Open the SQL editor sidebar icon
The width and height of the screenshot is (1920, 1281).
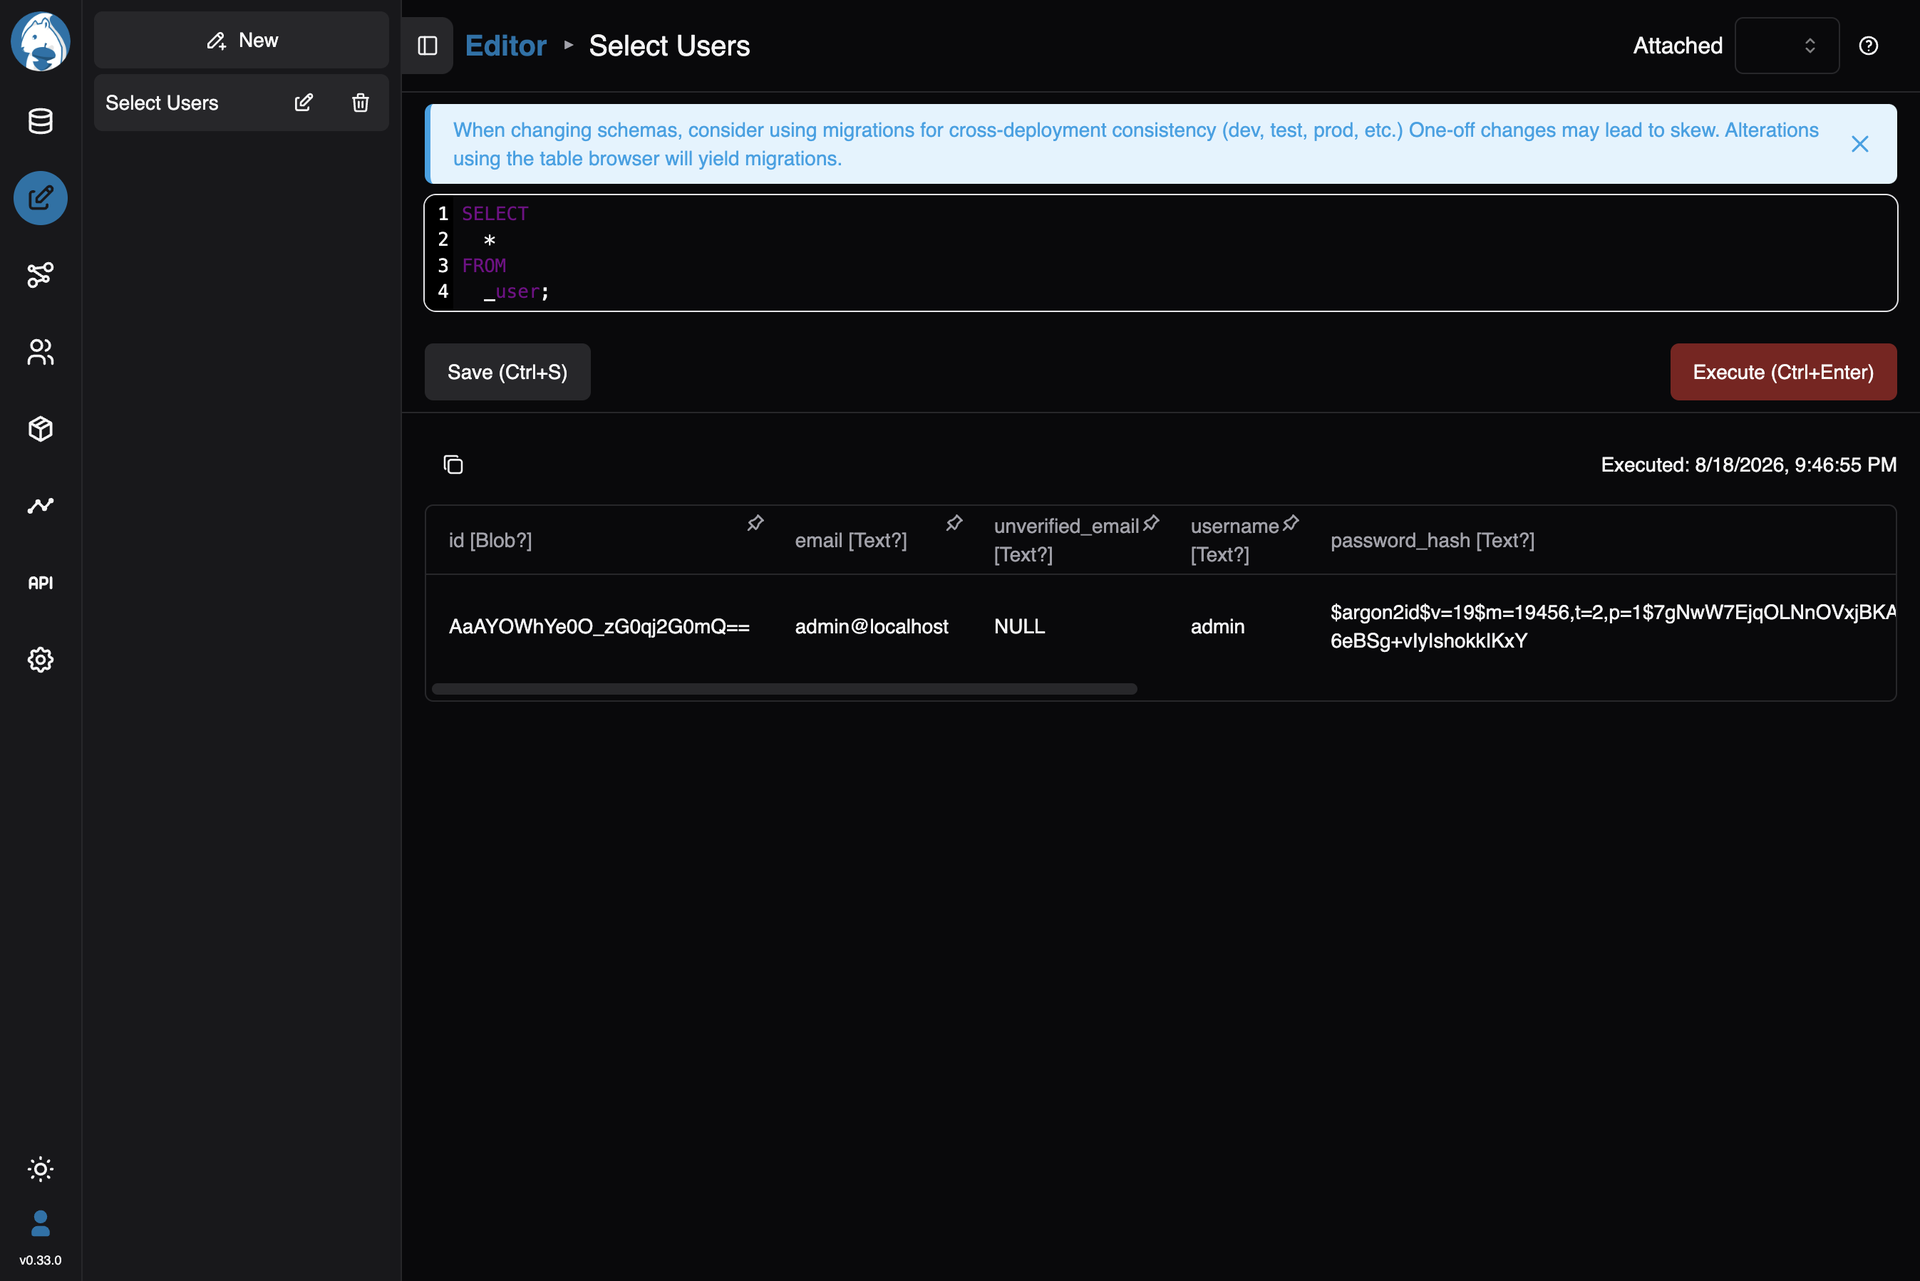(x=40, y=198)
